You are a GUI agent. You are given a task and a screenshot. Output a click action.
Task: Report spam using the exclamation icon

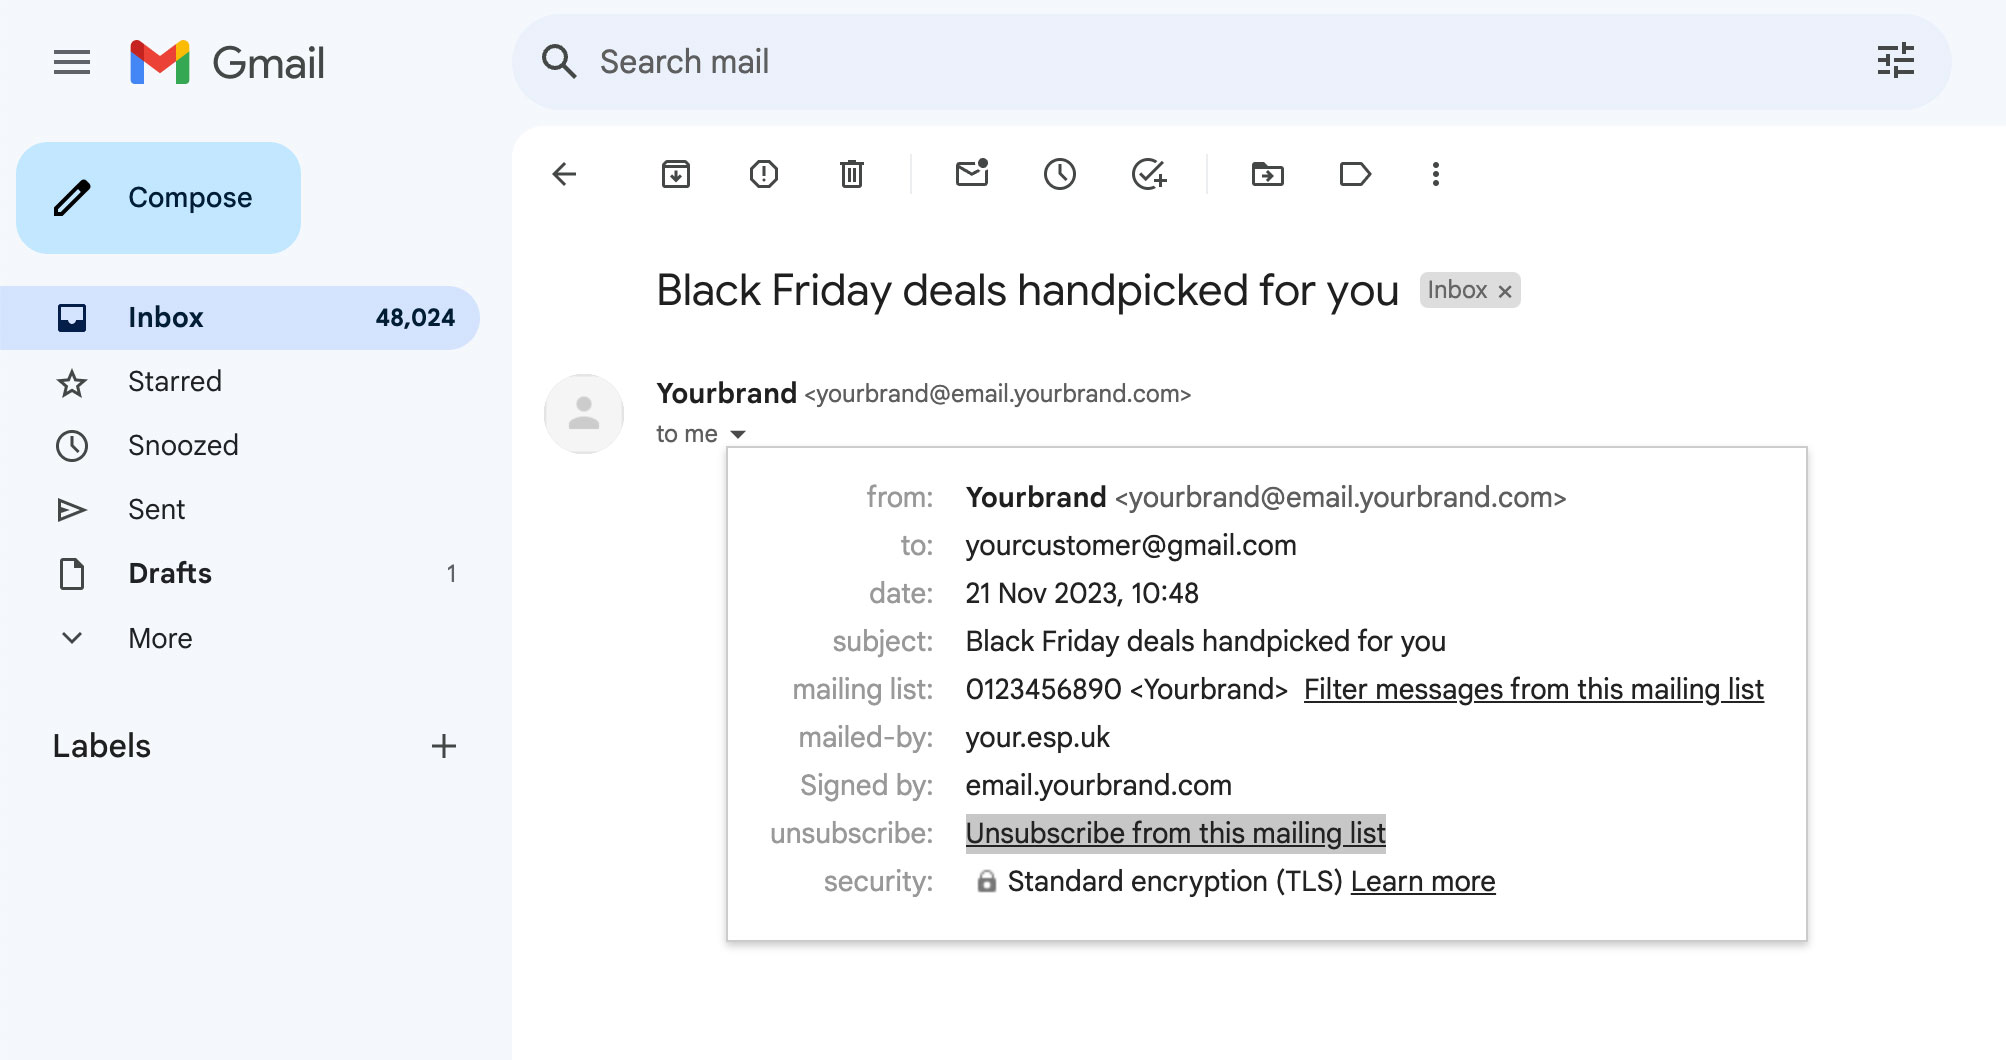pyautogui.click(x=764, y=174)
